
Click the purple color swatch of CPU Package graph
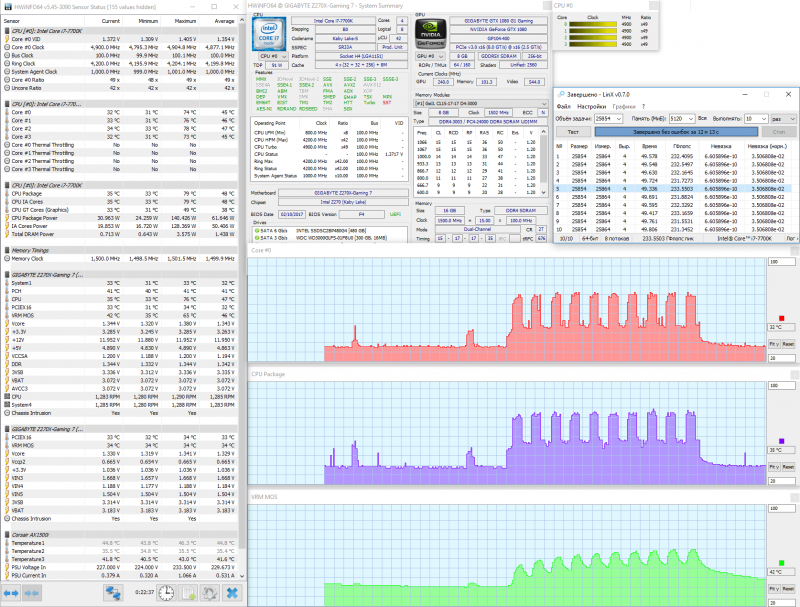(x=781, y=441)
